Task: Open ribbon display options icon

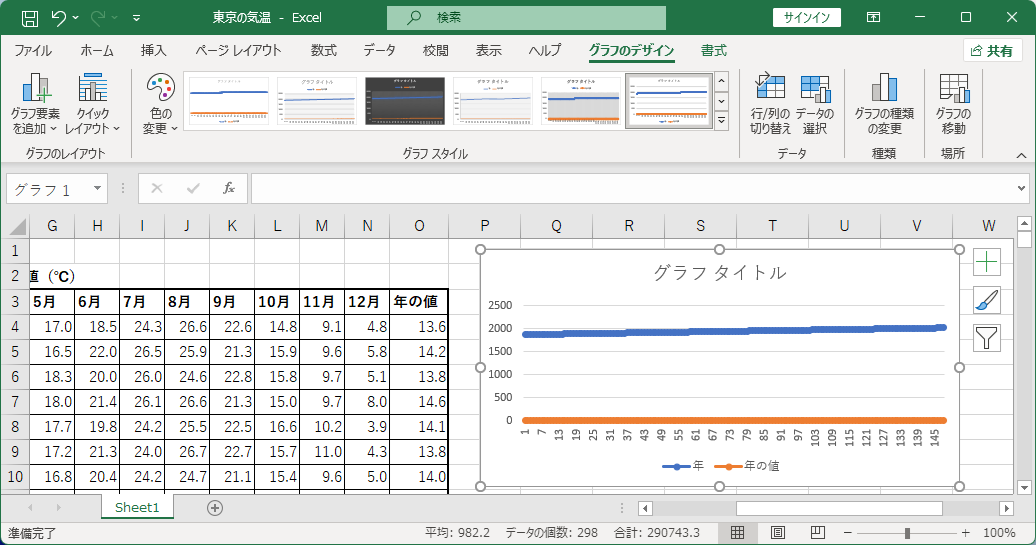Action: (873, 18)
